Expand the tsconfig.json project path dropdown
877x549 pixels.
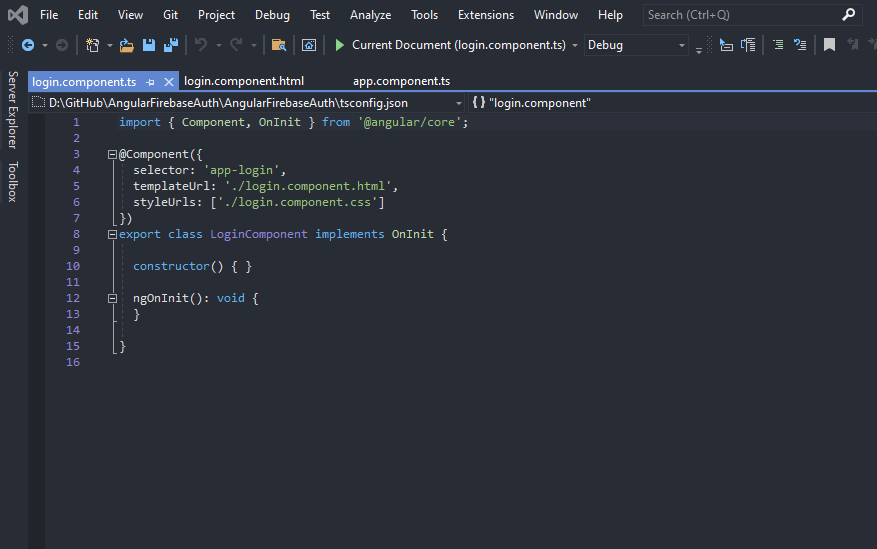[458, 103]
